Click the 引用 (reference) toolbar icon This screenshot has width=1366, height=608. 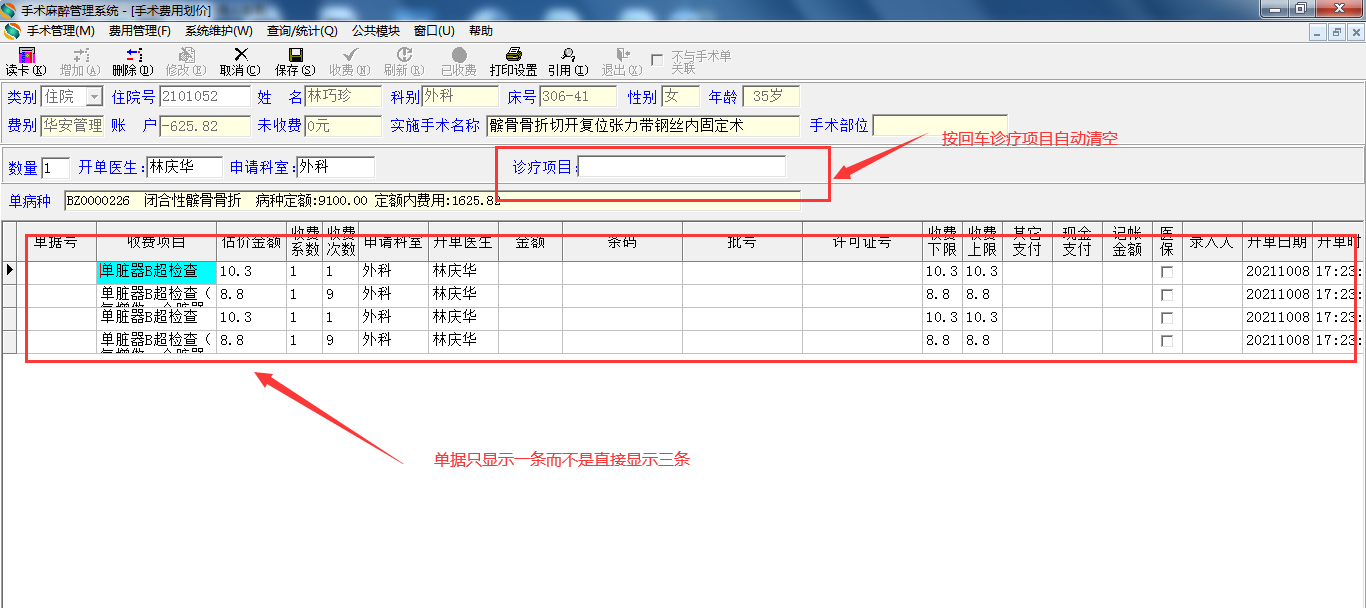coord(568,55)
